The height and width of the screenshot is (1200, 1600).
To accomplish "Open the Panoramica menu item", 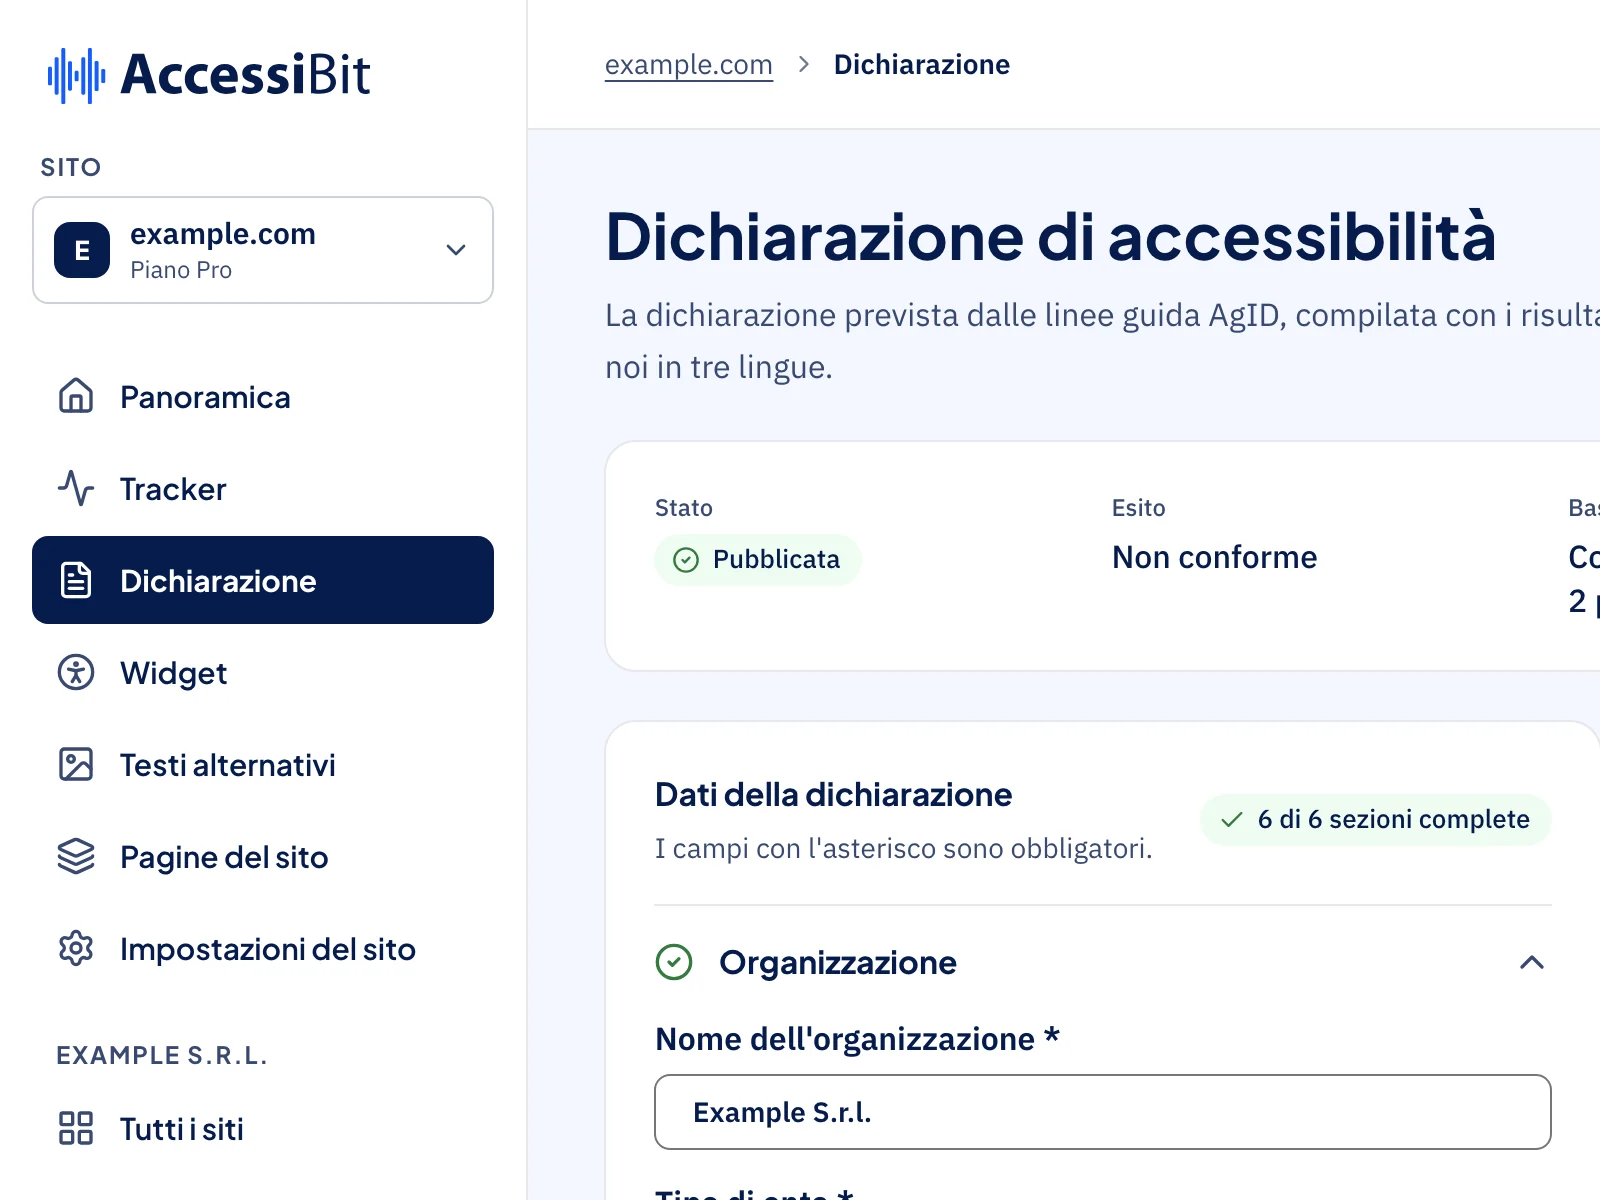I will coord(263,397).
